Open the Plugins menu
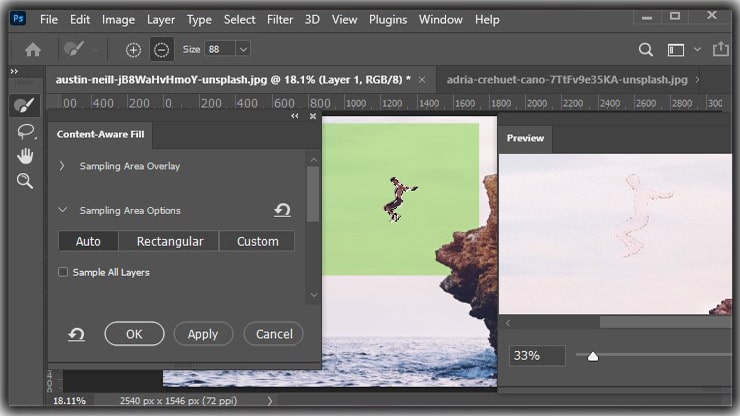Image resolution: width=740 pixels, height=416 pixels. 388,20
